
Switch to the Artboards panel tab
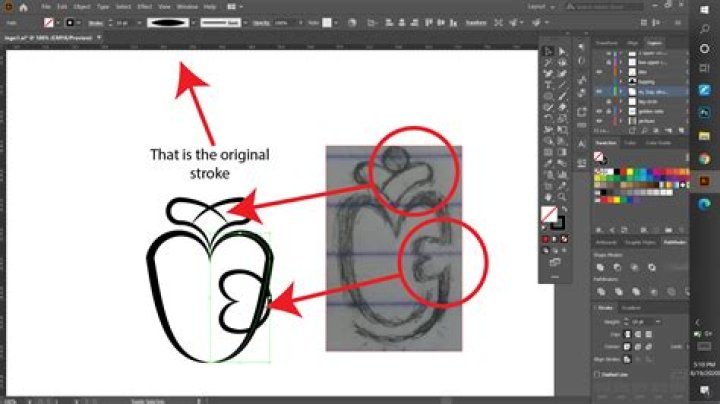coord(606,242)
